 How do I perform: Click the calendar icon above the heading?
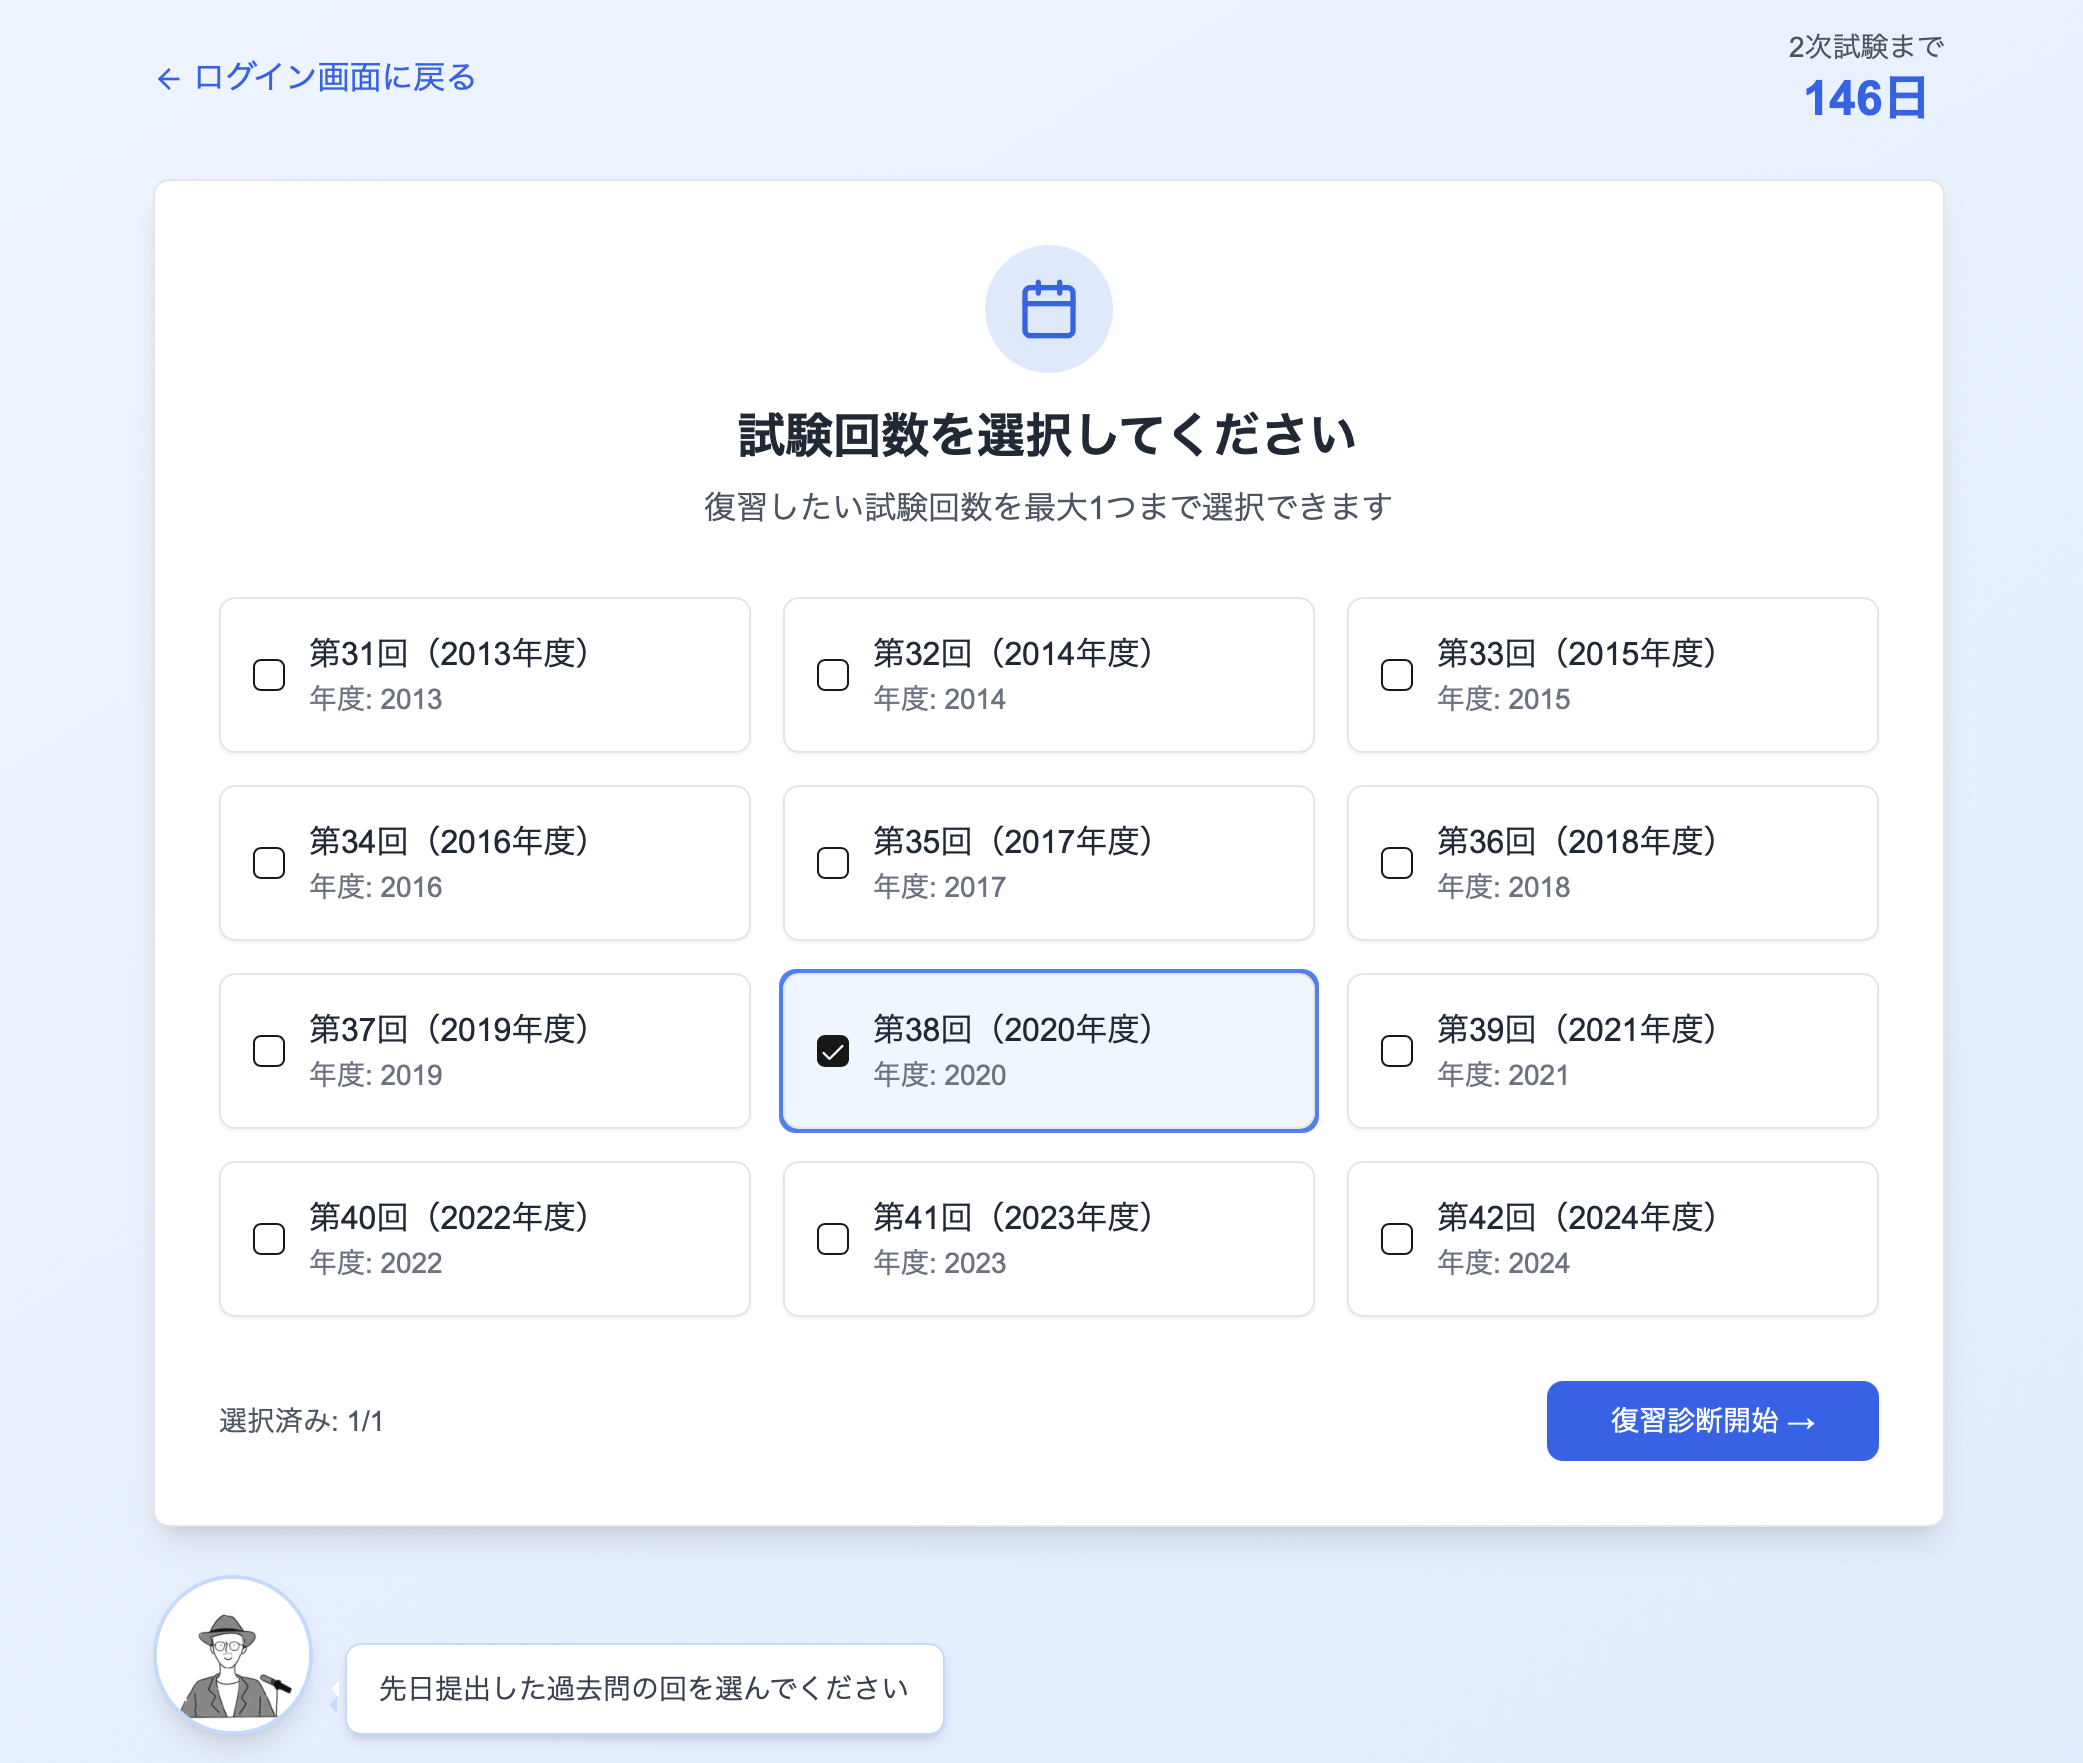1047,309
